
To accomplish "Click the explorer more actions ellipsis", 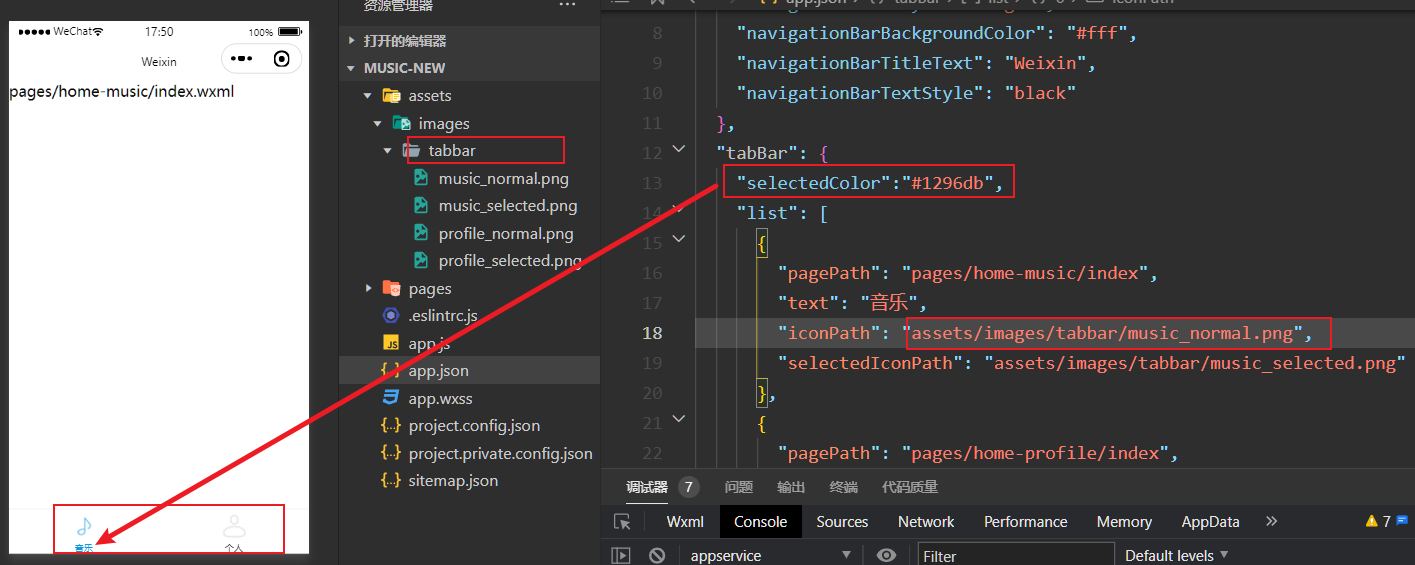I will tap(567, 6).
